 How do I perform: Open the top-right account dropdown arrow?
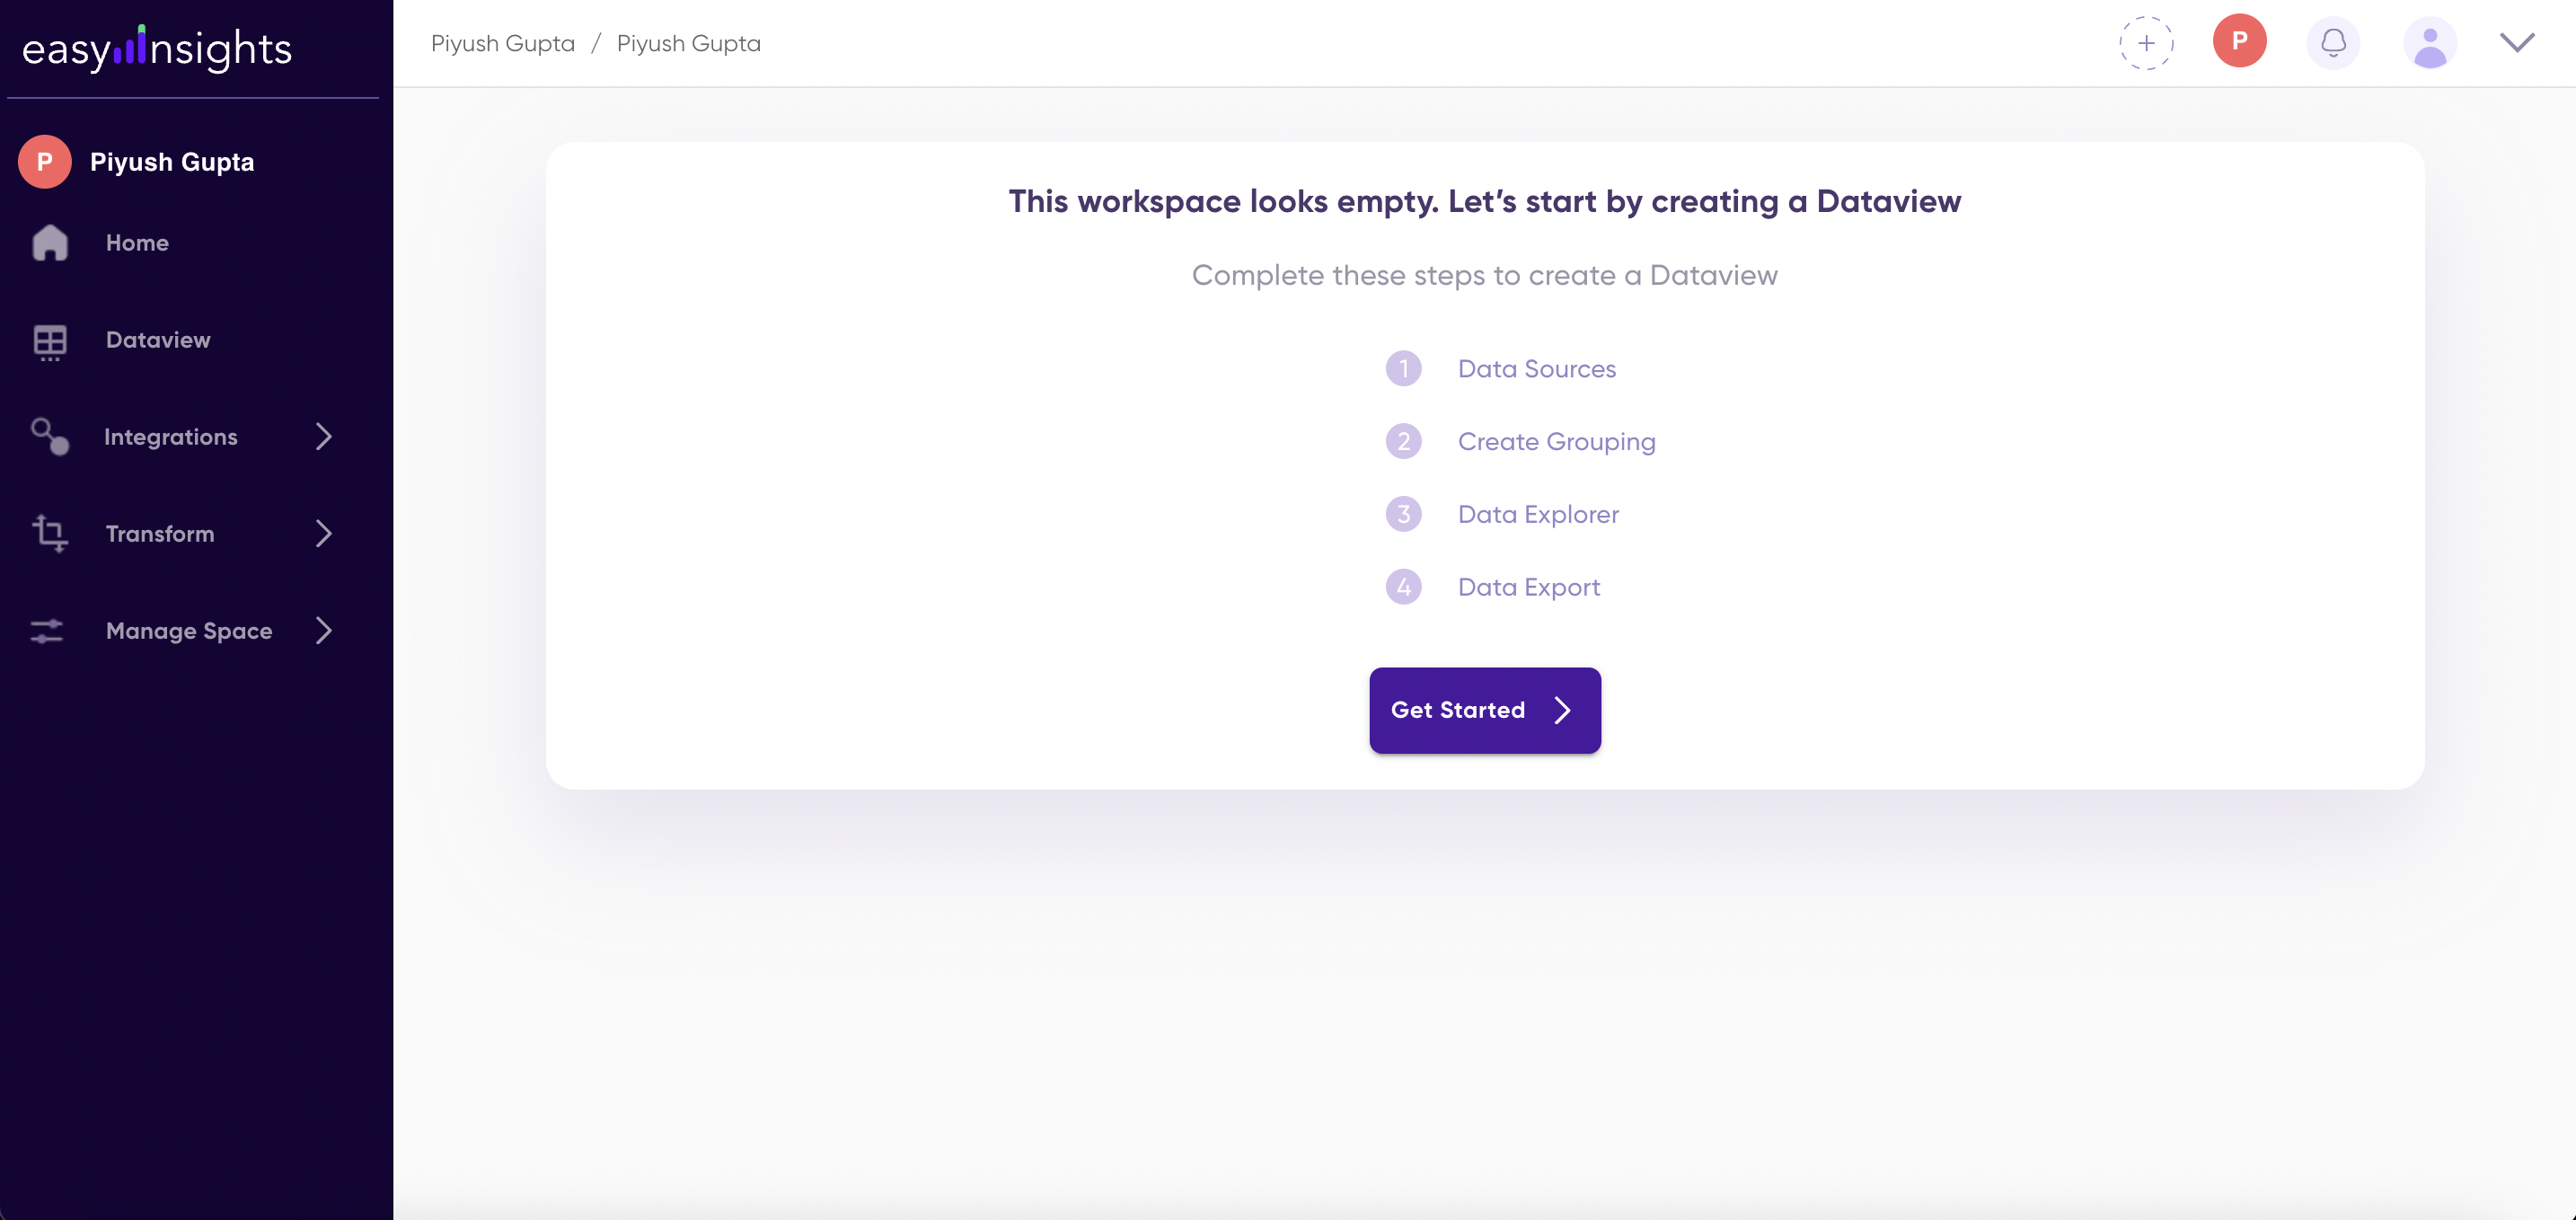[x=2517, y=42]
